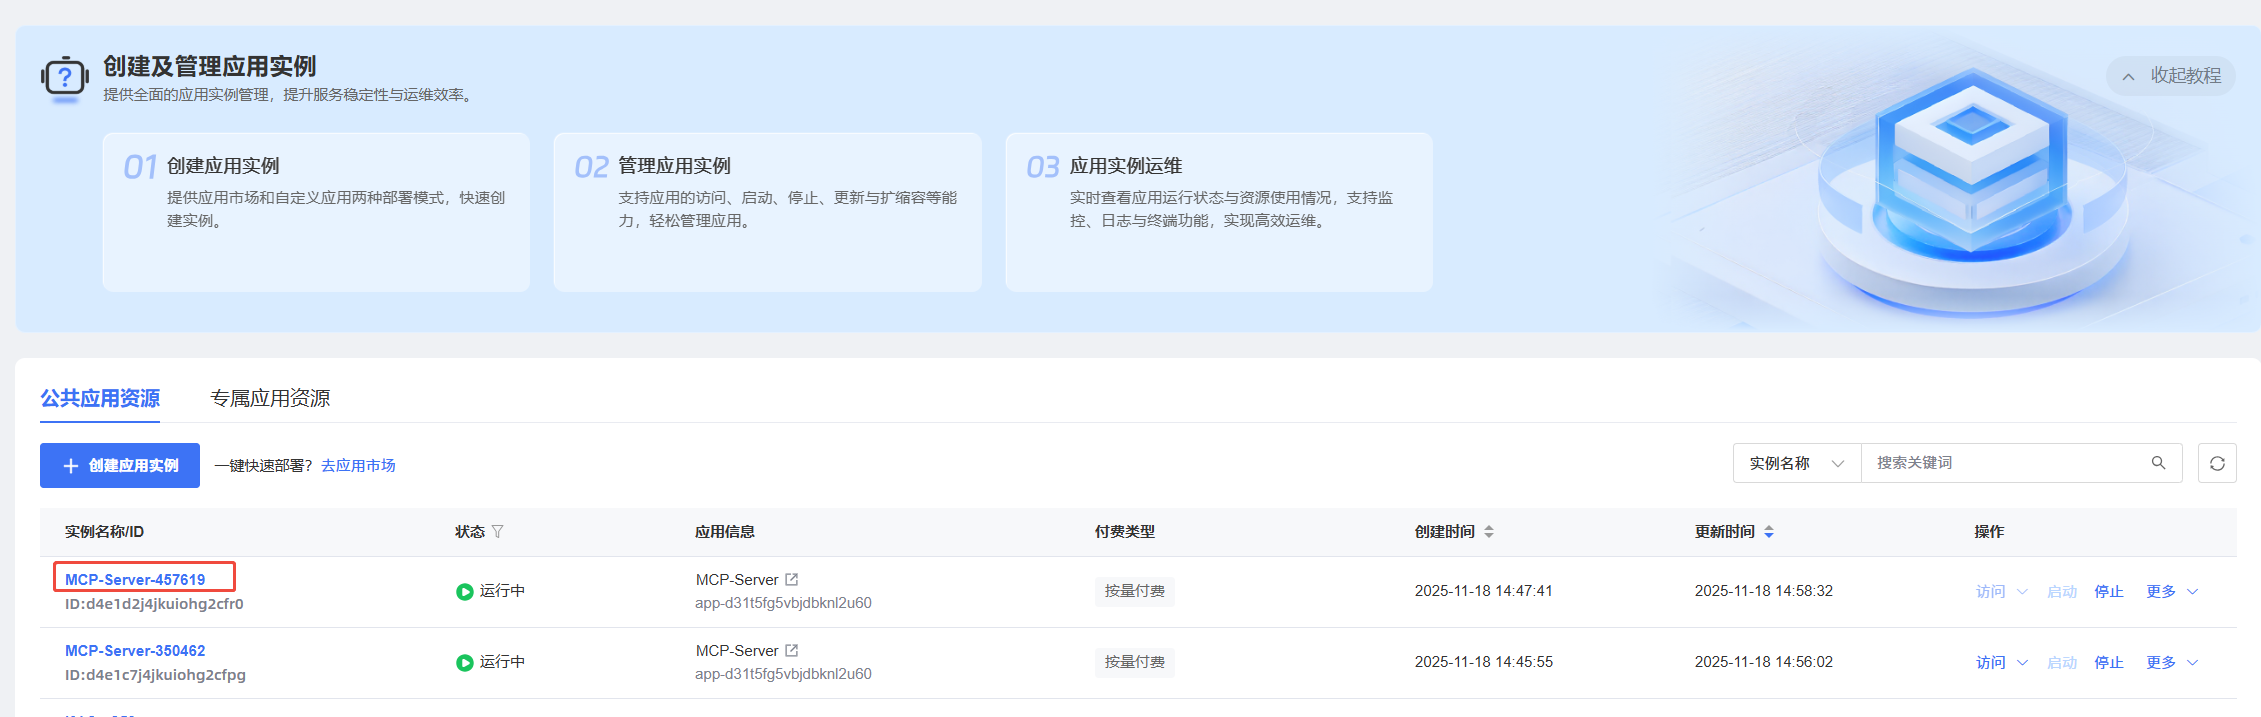Screen dimensions: 2261x717
Task: Open instance MCP-Server-350462 details
Action: 135,650
